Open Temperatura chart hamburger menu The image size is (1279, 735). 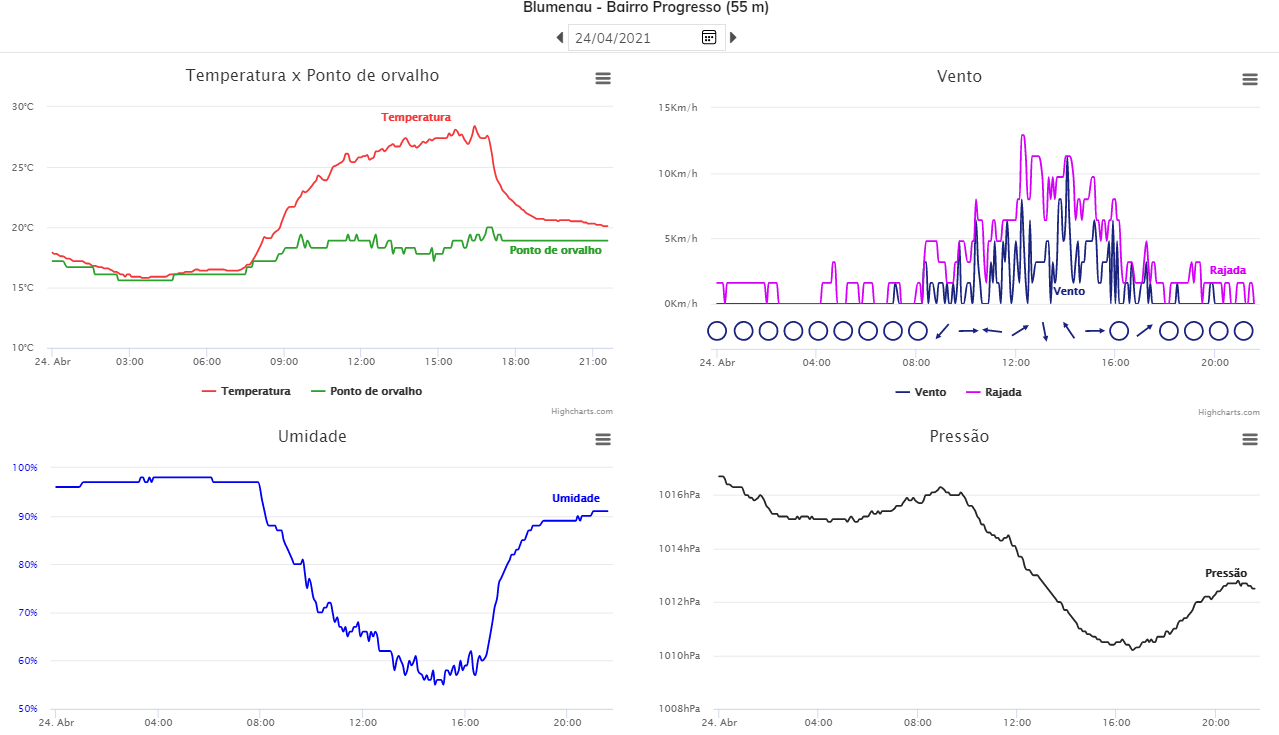point(603,78)
